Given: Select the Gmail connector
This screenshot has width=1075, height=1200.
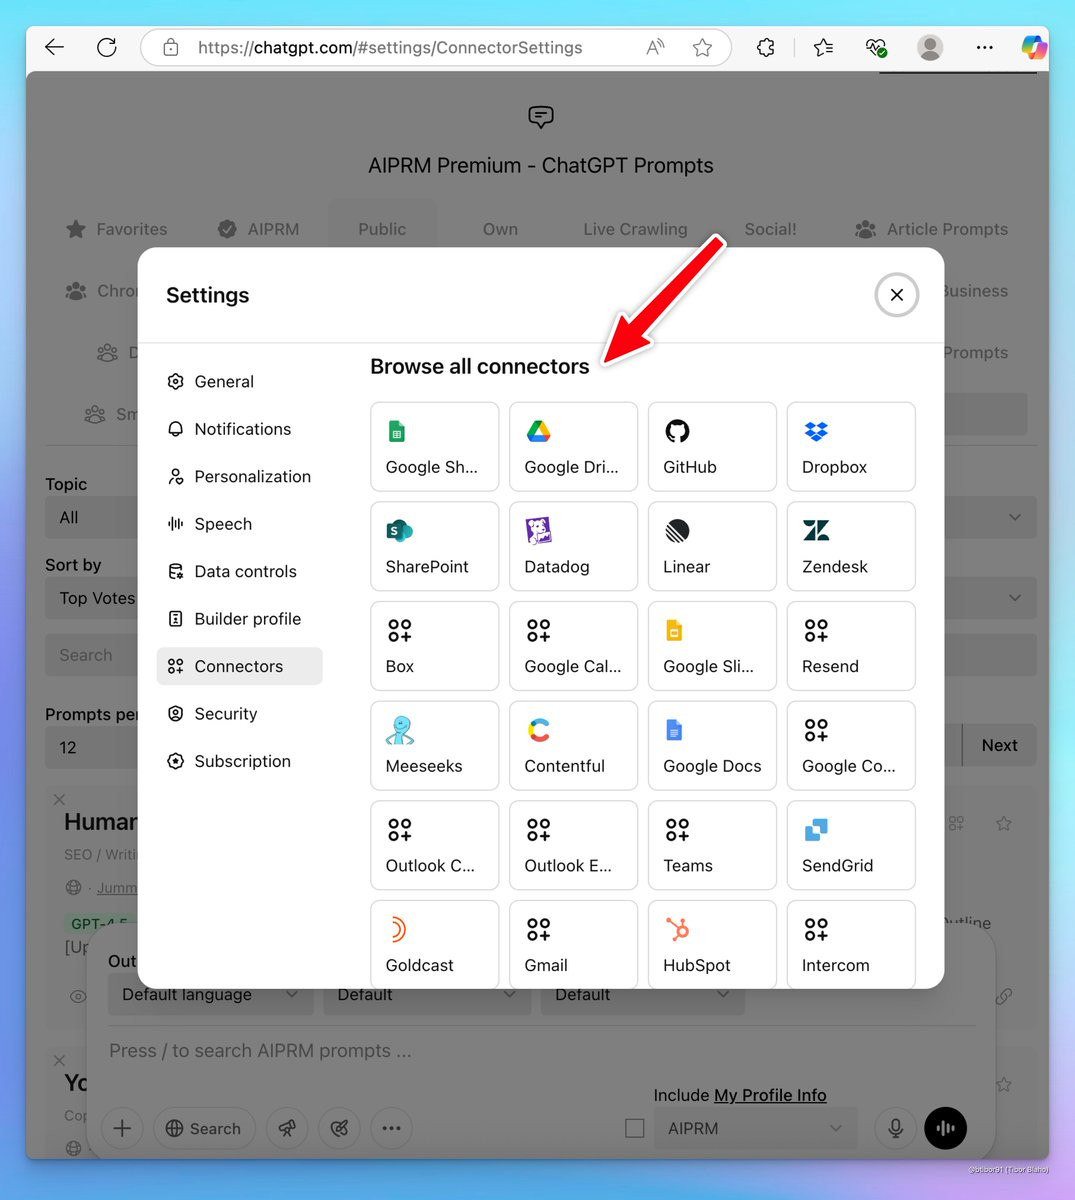Looking at the screenshot, I should tap(573, 944).
